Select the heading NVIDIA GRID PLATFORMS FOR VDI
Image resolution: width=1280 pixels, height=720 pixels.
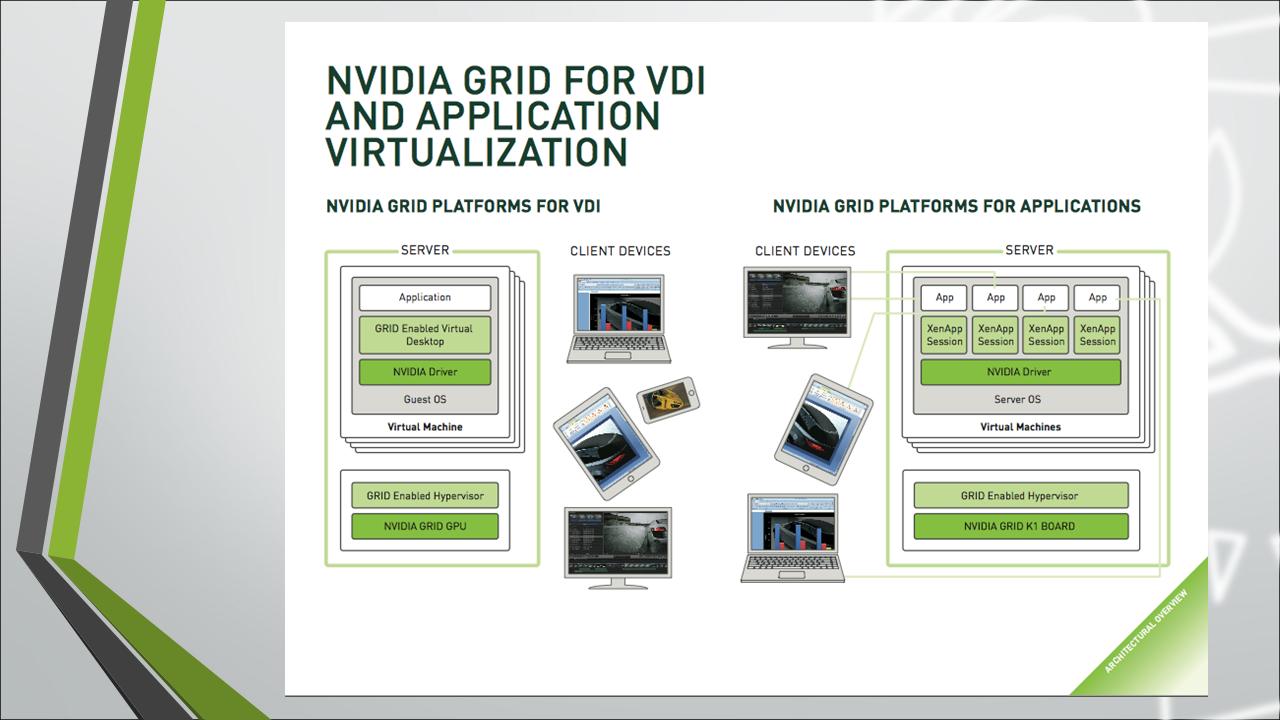tap(463, 207)
